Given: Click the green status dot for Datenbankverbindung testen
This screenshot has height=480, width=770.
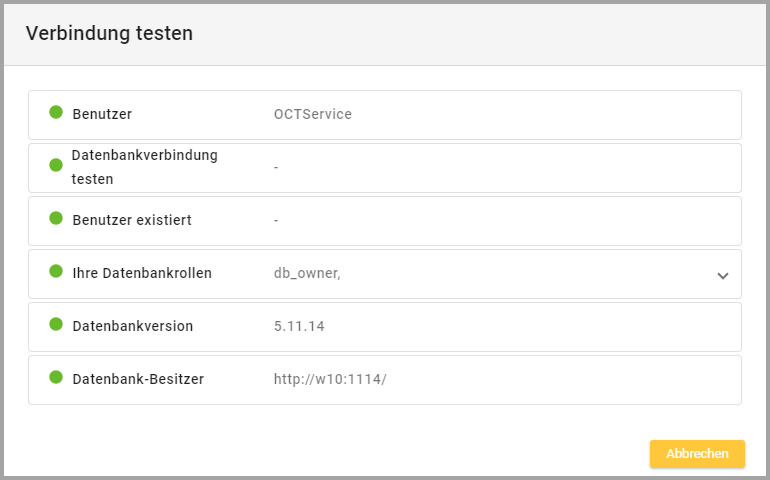Looking at the screenshot, I should coord(56,165).
